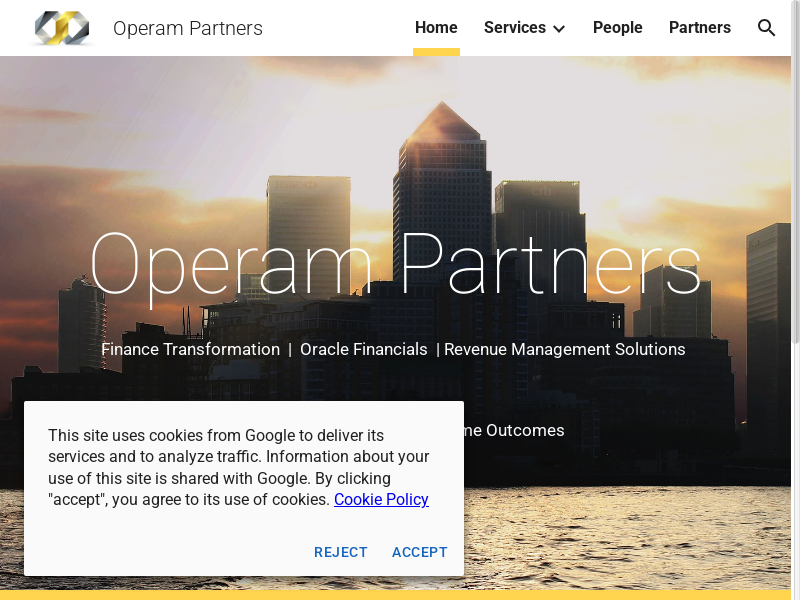Click Revenue Management Solutions tagline text
The width and height of the screenshot is (800, 600).
pyautogui.click(x=565, y=349)
